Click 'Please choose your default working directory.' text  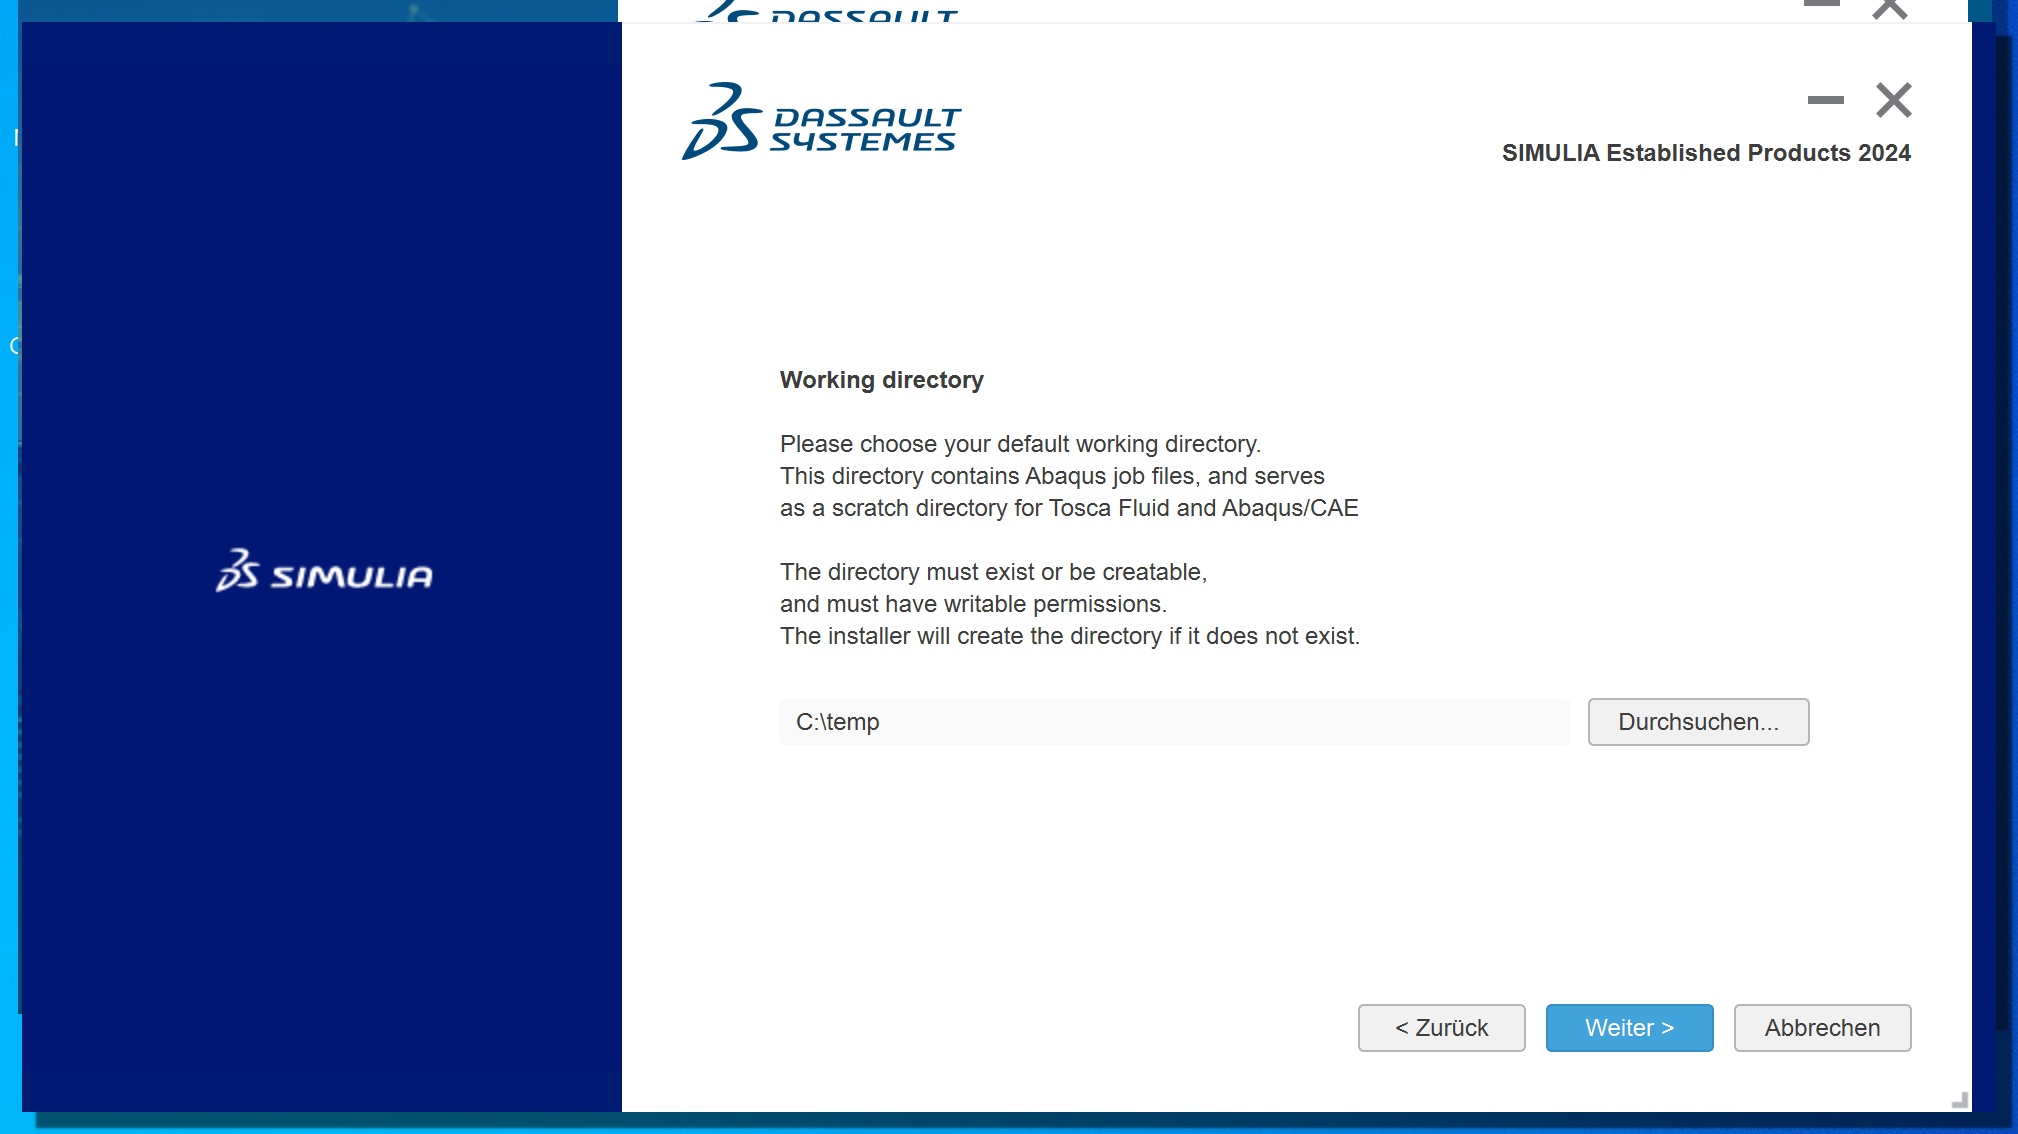[1020, 444]
